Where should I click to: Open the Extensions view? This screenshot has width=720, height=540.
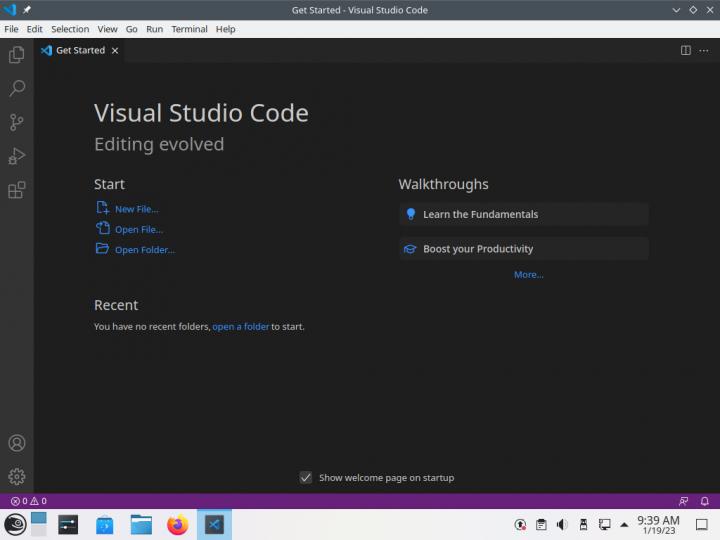(x=16, y=190)
